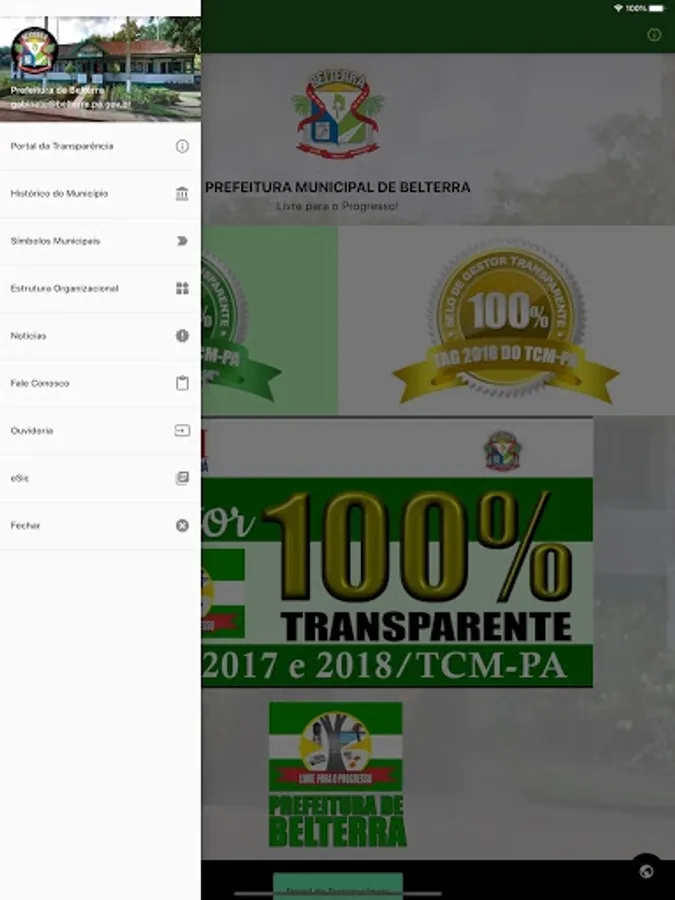The height and width of the screenshot is (900, 675).
Task: Open Fale Conosco menu entry
Action: coord(100,383)
